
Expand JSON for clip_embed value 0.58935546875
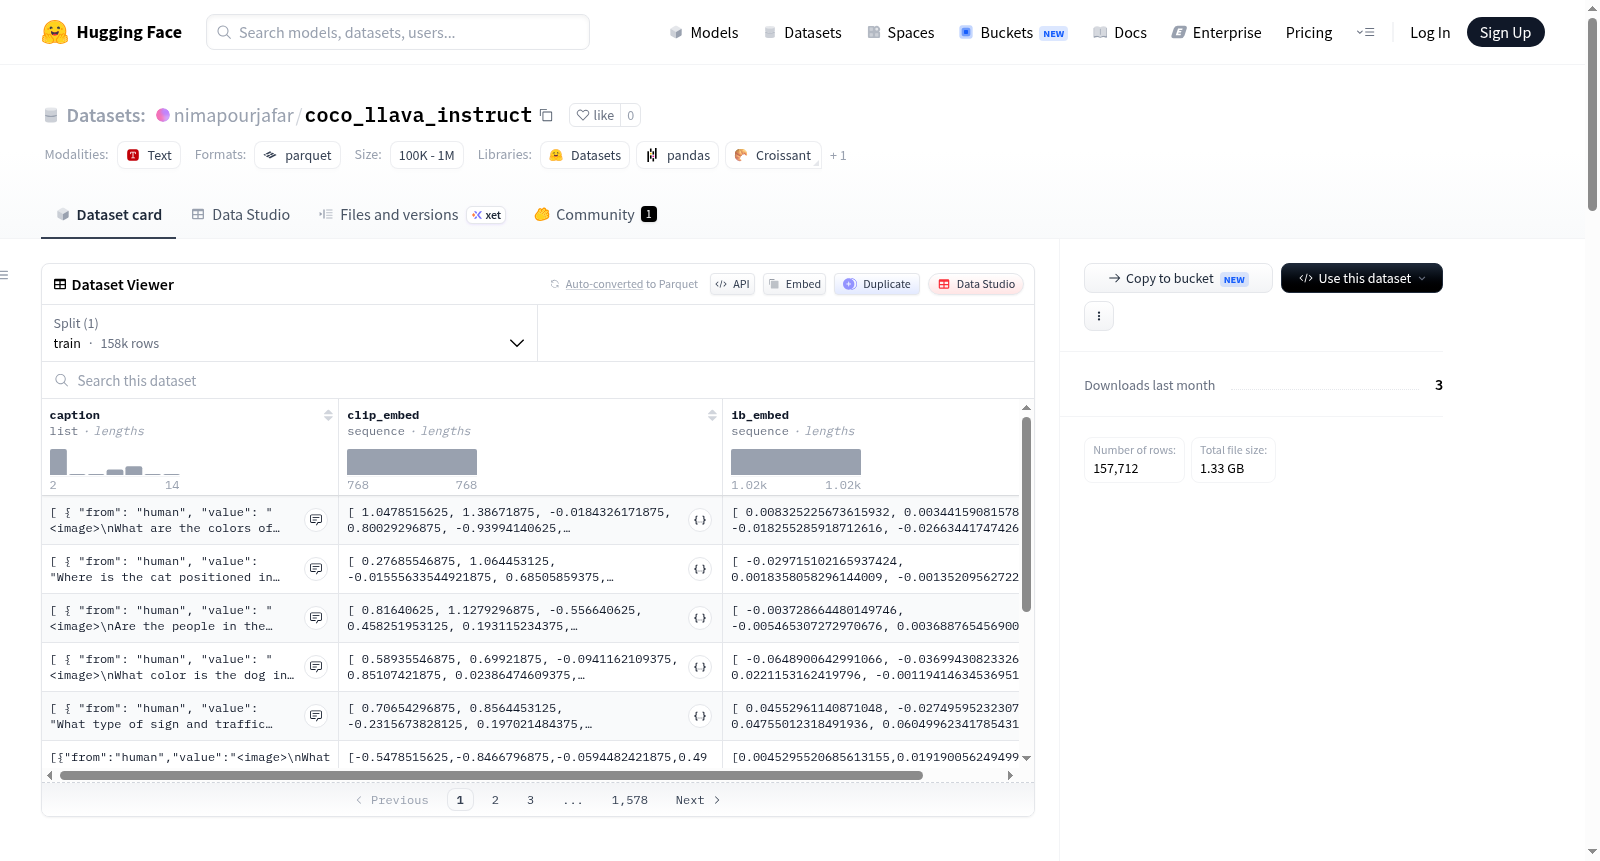point(700,667)
